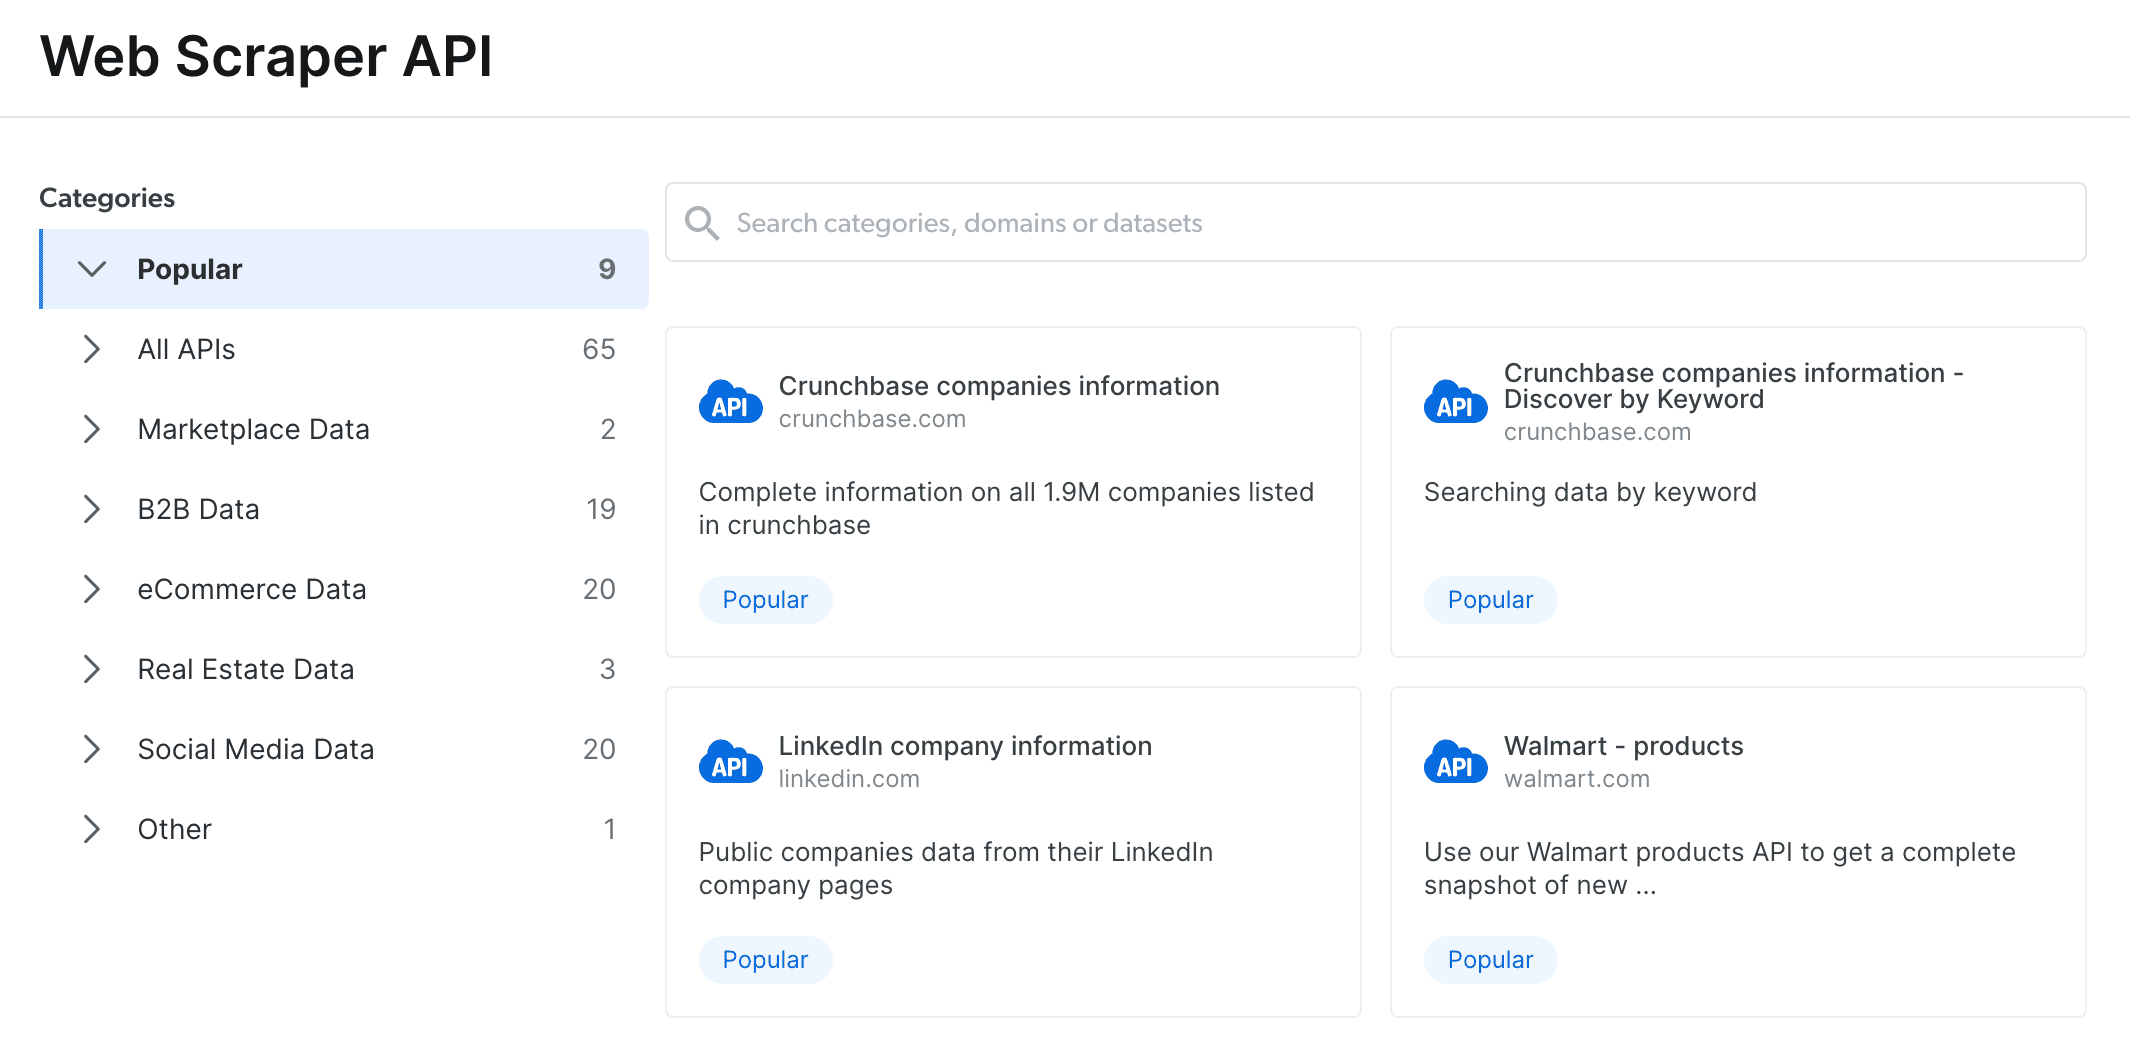Image resolution: width=2130 pixels, height=1040 pixels.
Task: Expand the Marketplace Data category
Action: (x=92, y=429)
